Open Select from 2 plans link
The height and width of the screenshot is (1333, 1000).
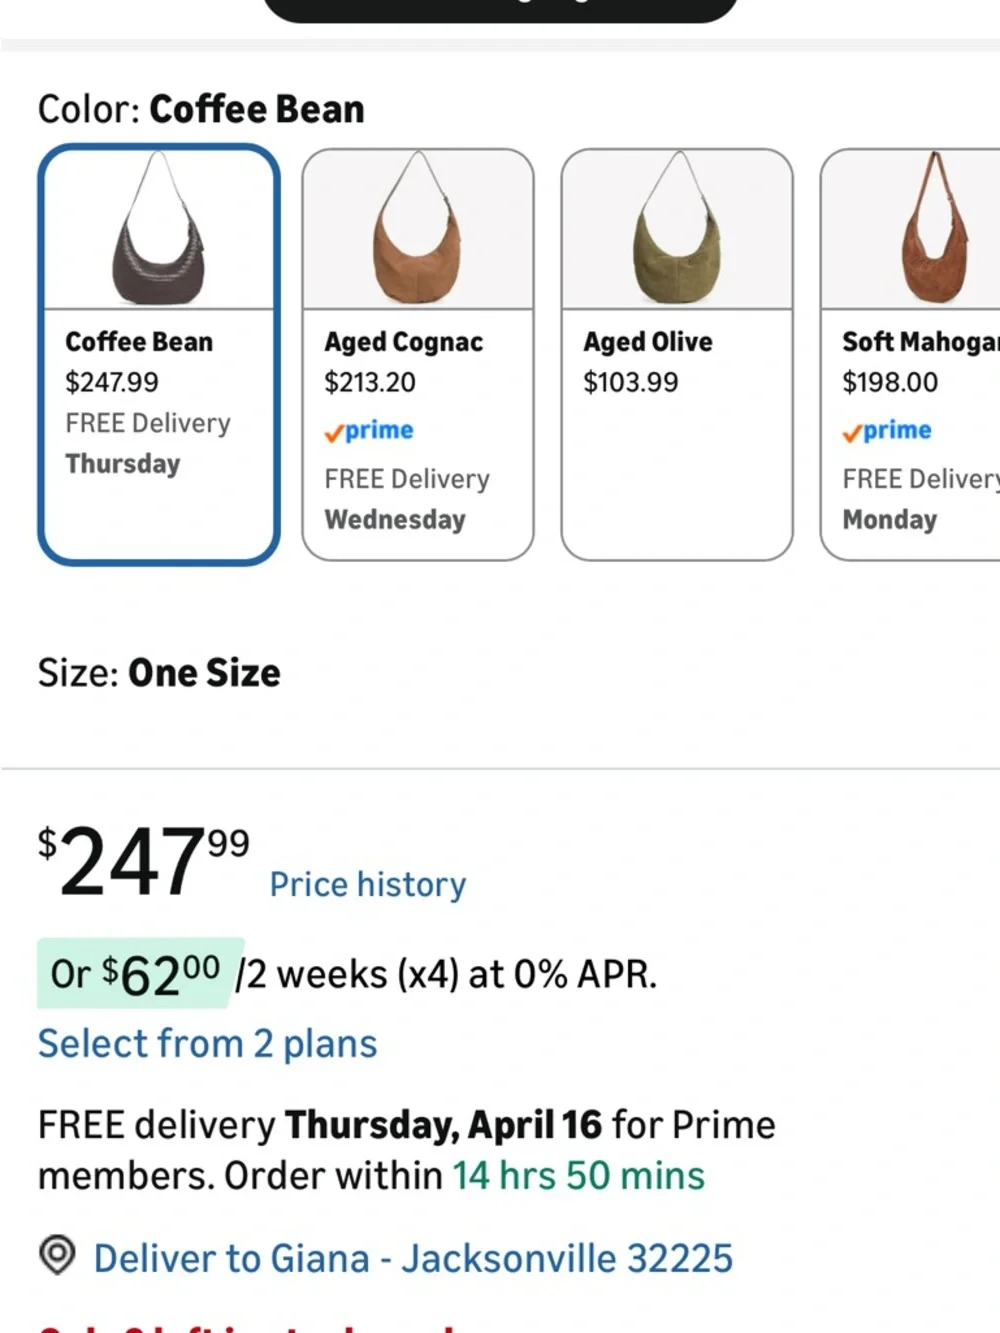(x=207, y=1044)
